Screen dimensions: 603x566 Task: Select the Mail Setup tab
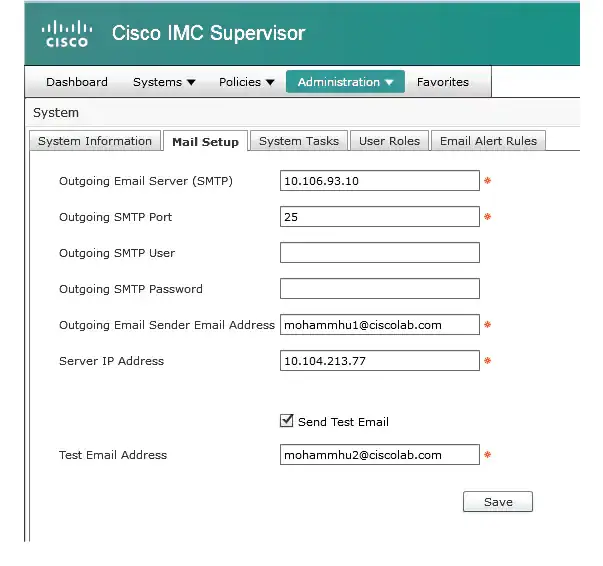pyautogui.click(x=205, y=142)
